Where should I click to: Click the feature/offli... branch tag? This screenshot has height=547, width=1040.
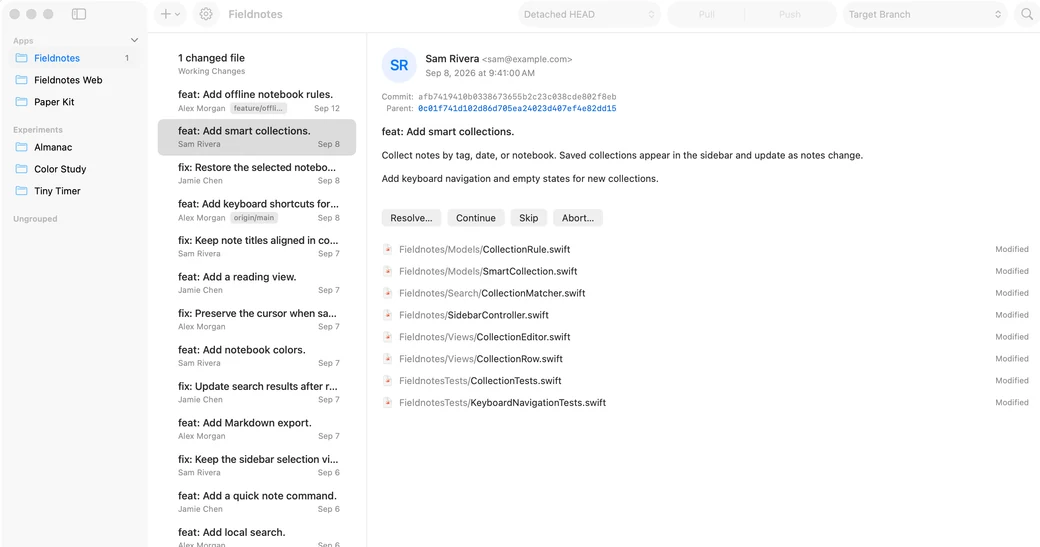coord(258,108)
